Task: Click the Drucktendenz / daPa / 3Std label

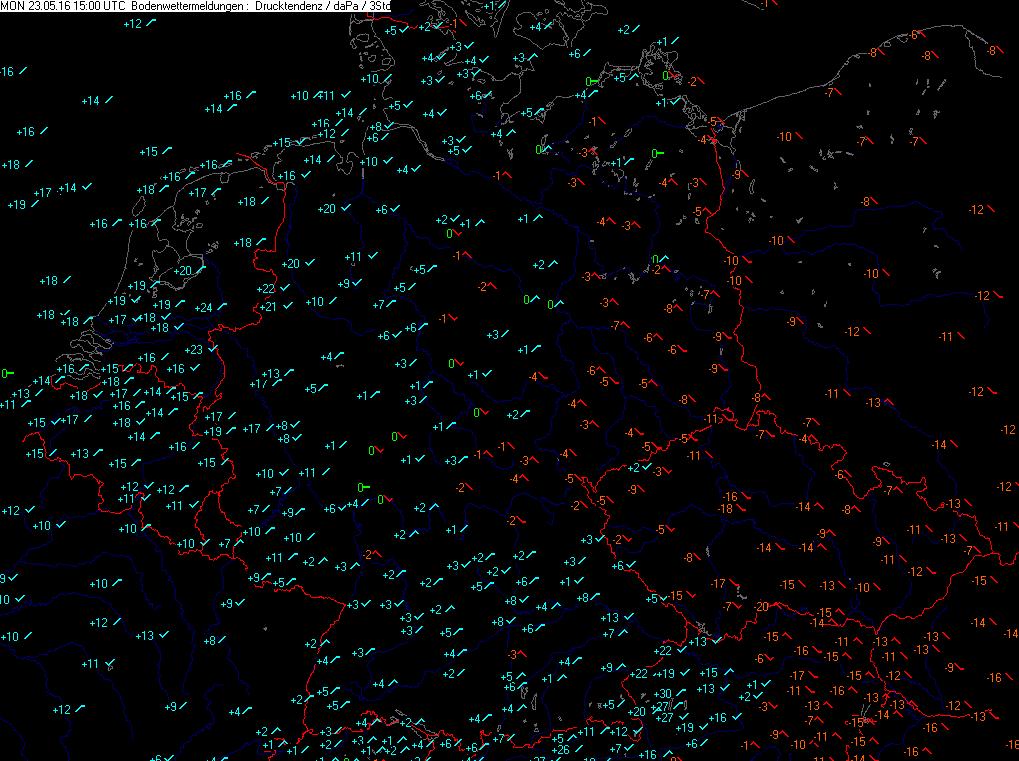Action: point(322,6)
